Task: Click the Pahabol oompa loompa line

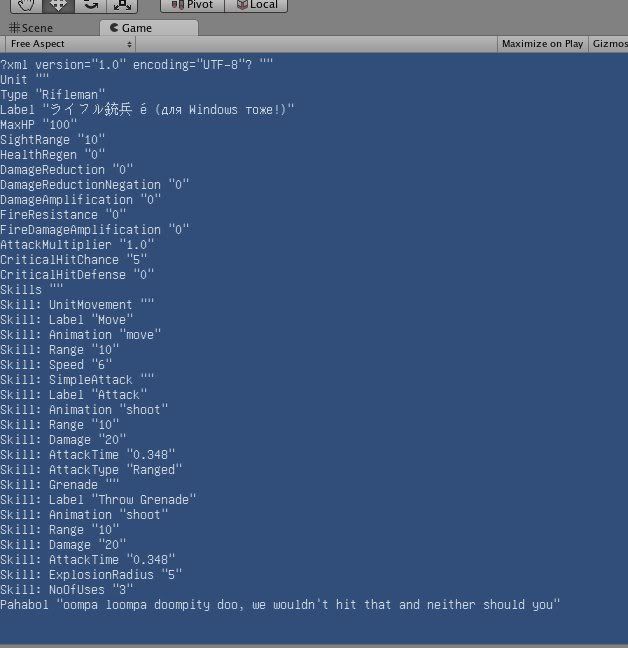Action: tap(280, 605)
